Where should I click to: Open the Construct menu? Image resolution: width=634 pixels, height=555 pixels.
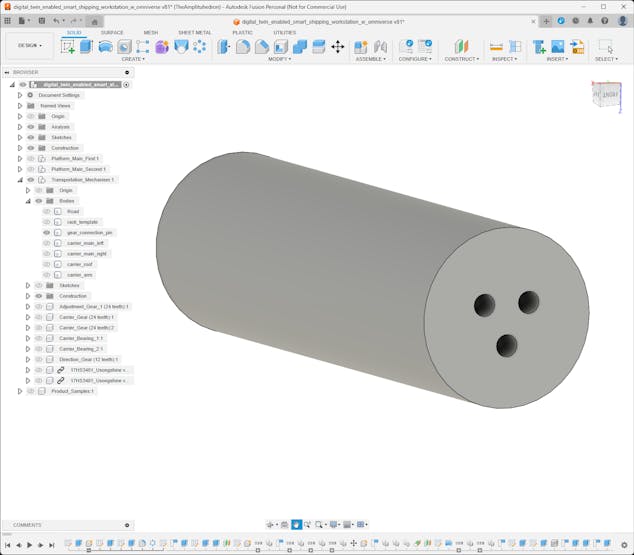click(461, 59)
